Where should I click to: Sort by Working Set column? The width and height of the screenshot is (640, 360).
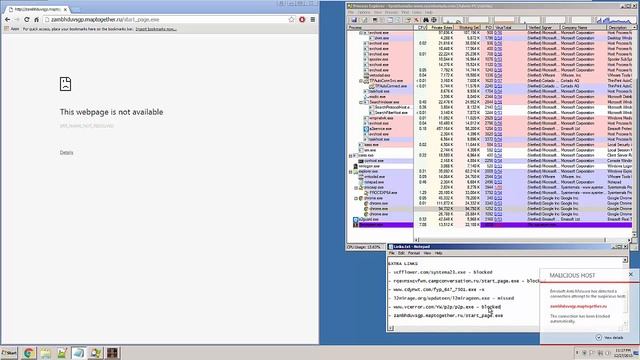pos(468,27)
